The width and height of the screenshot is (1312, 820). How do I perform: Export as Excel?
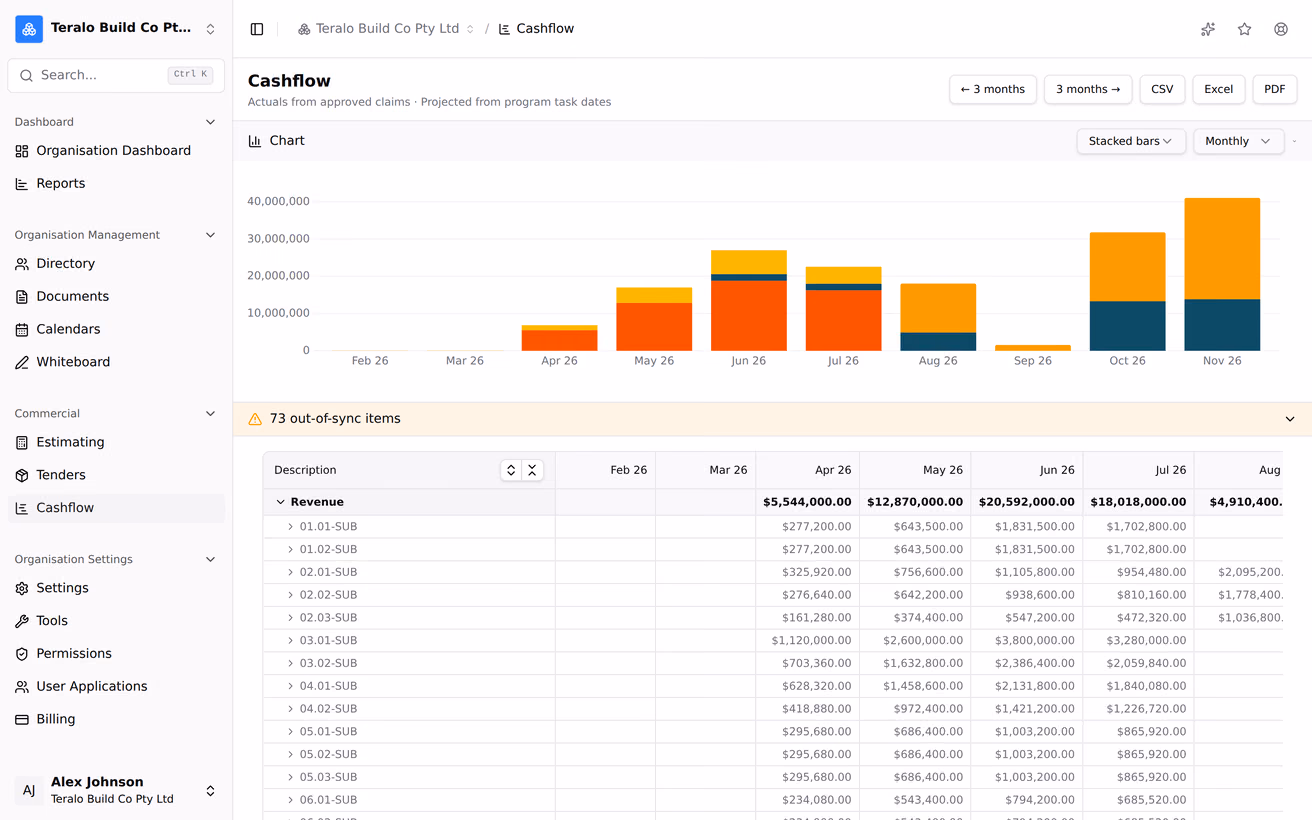point(1218,89)
